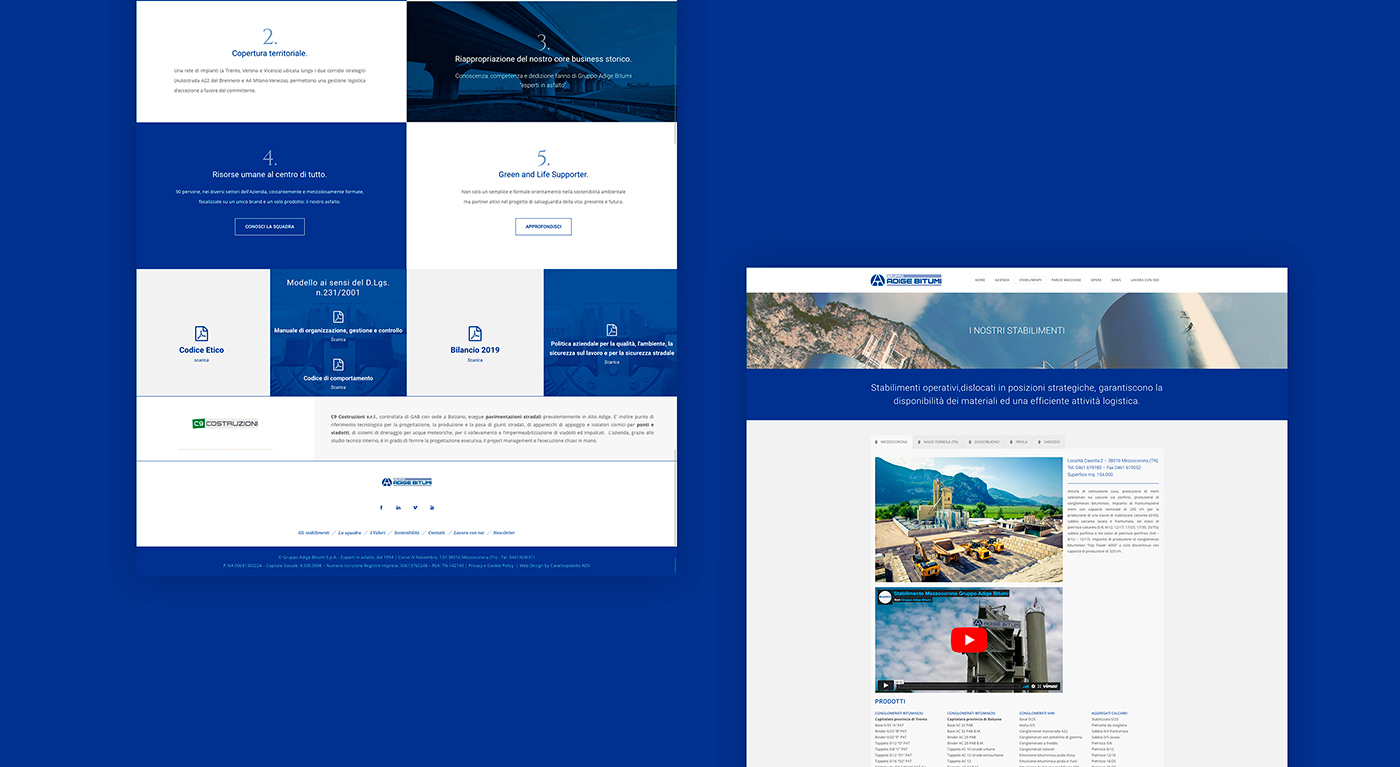
Task: Click Scarica under Bilancio 2019
Action: tap(475, 360)
